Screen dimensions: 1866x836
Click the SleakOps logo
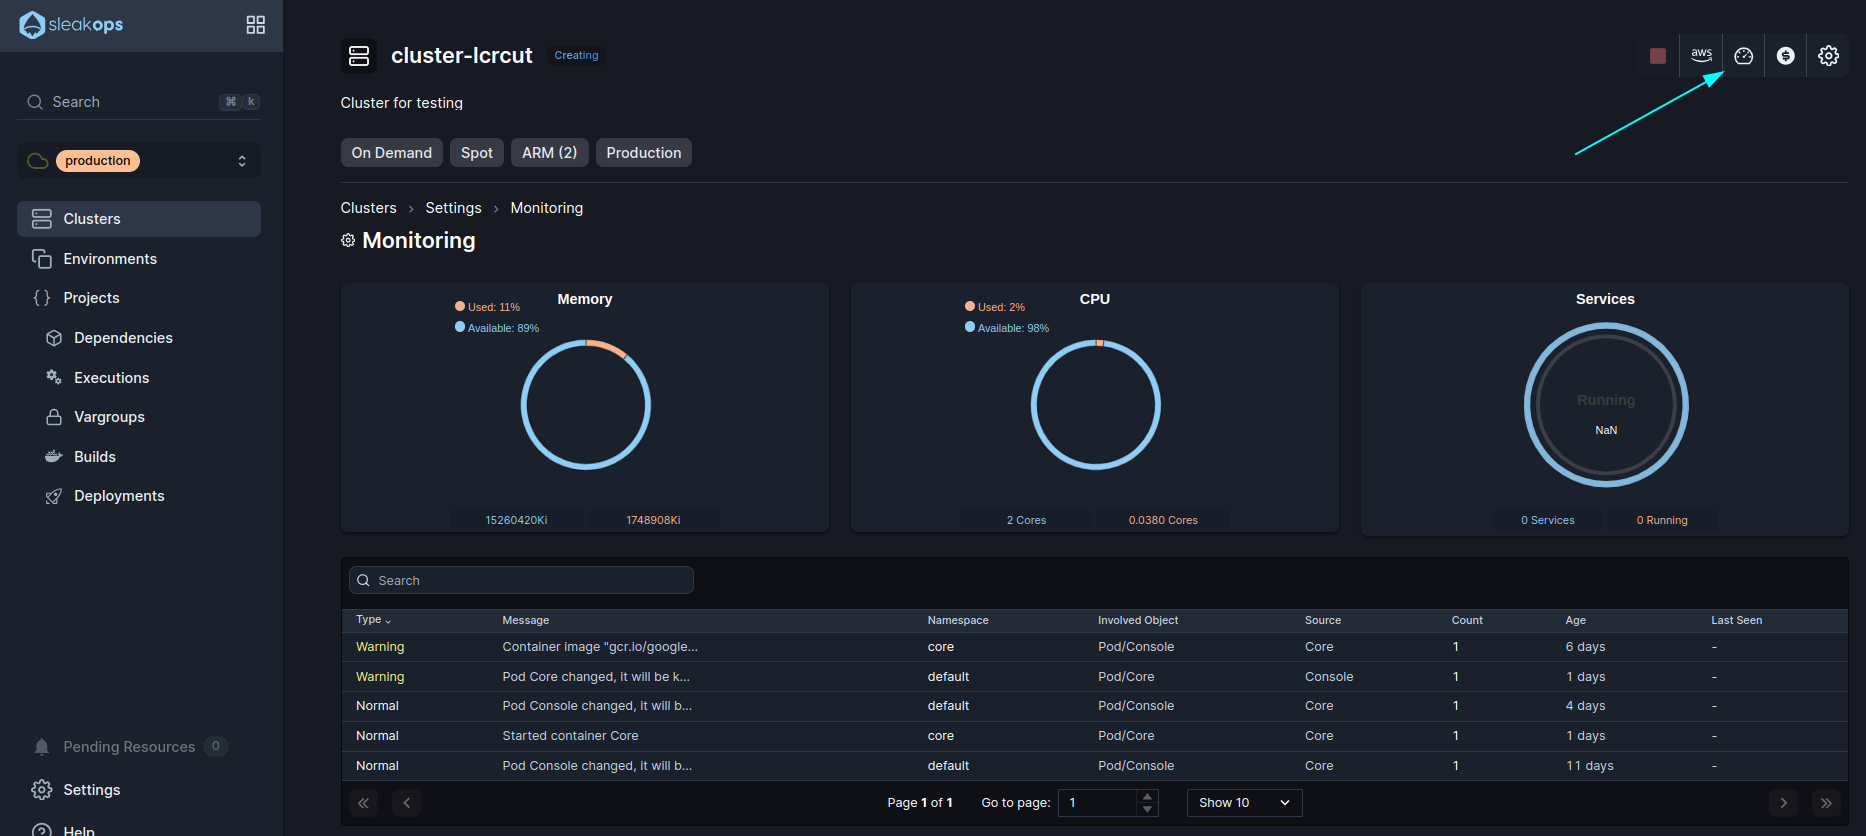(x=71, y=25)
